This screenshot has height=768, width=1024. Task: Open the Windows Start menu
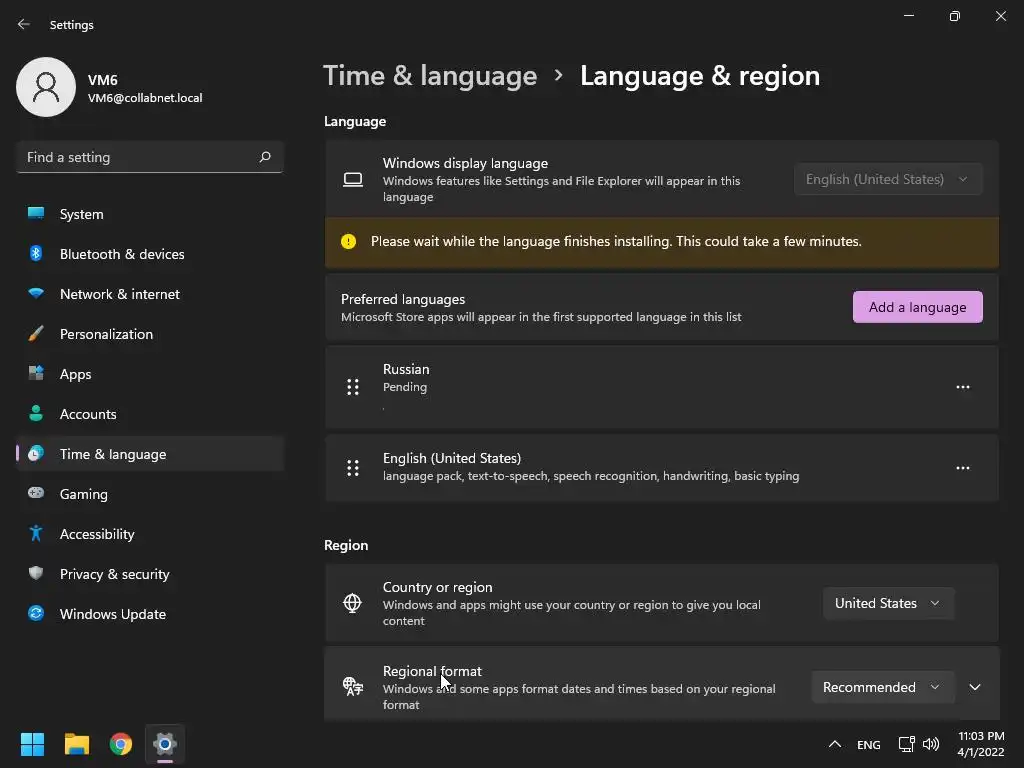[x=32, y=744]
